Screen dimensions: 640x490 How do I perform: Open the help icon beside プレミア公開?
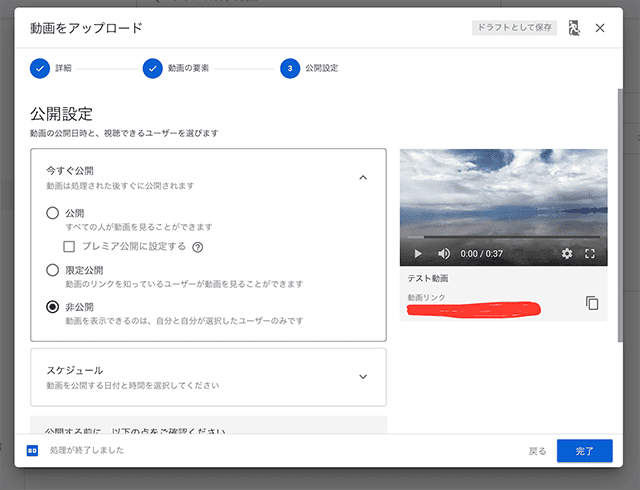(198, 247)
